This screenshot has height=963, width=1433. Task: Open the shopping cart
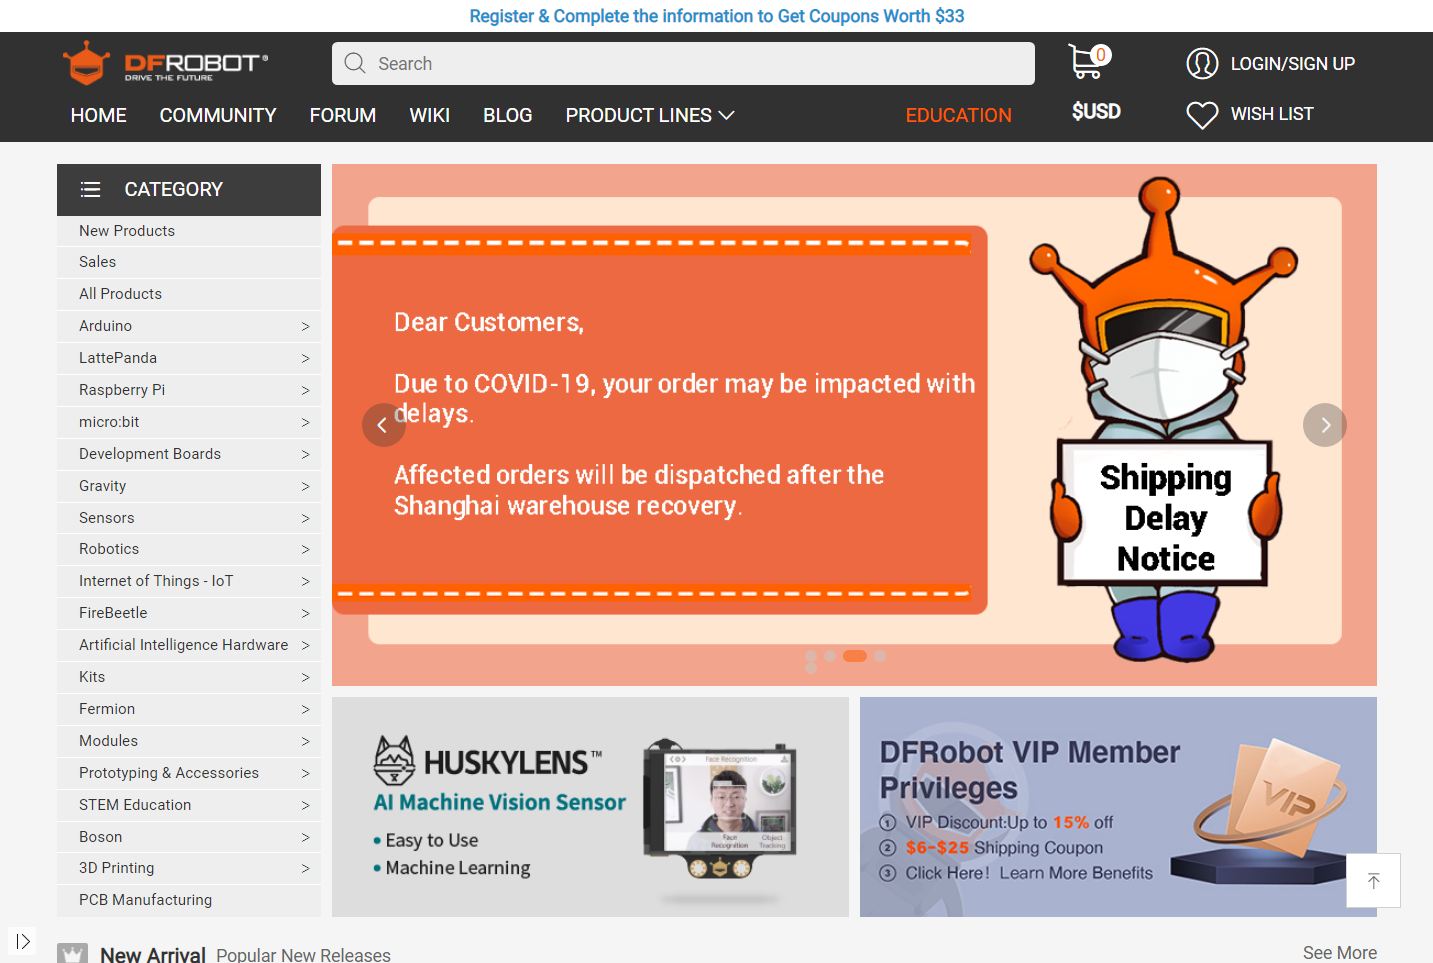click(1087, 62)
